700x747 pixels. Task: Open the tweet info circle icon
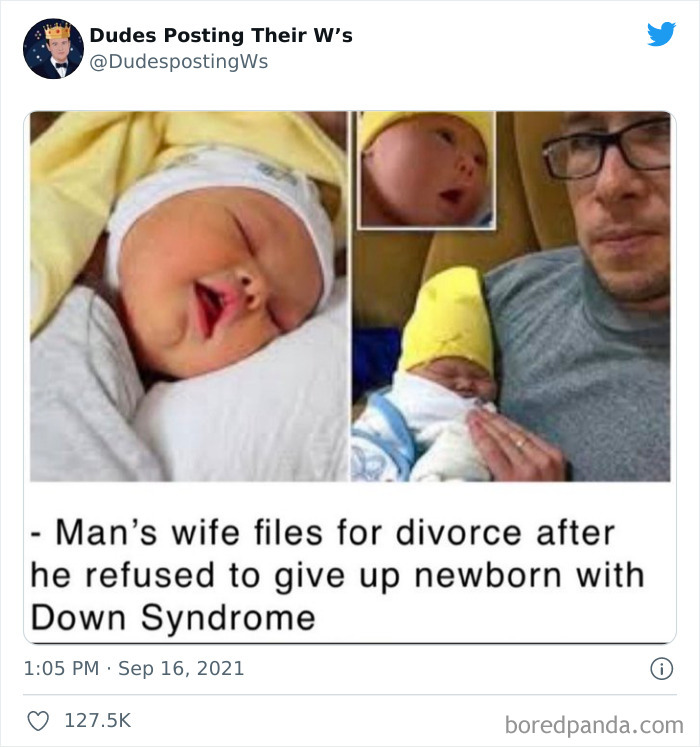point(661,669)
